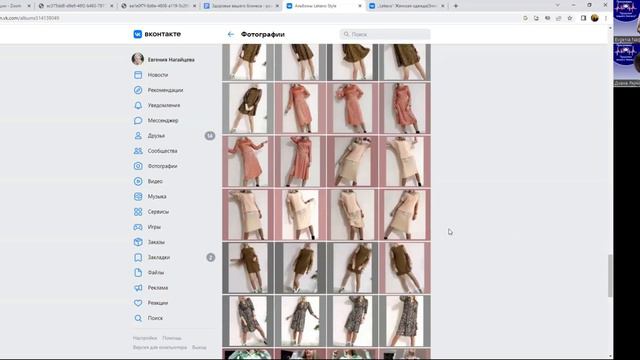Click the Выход logout link

199,347
